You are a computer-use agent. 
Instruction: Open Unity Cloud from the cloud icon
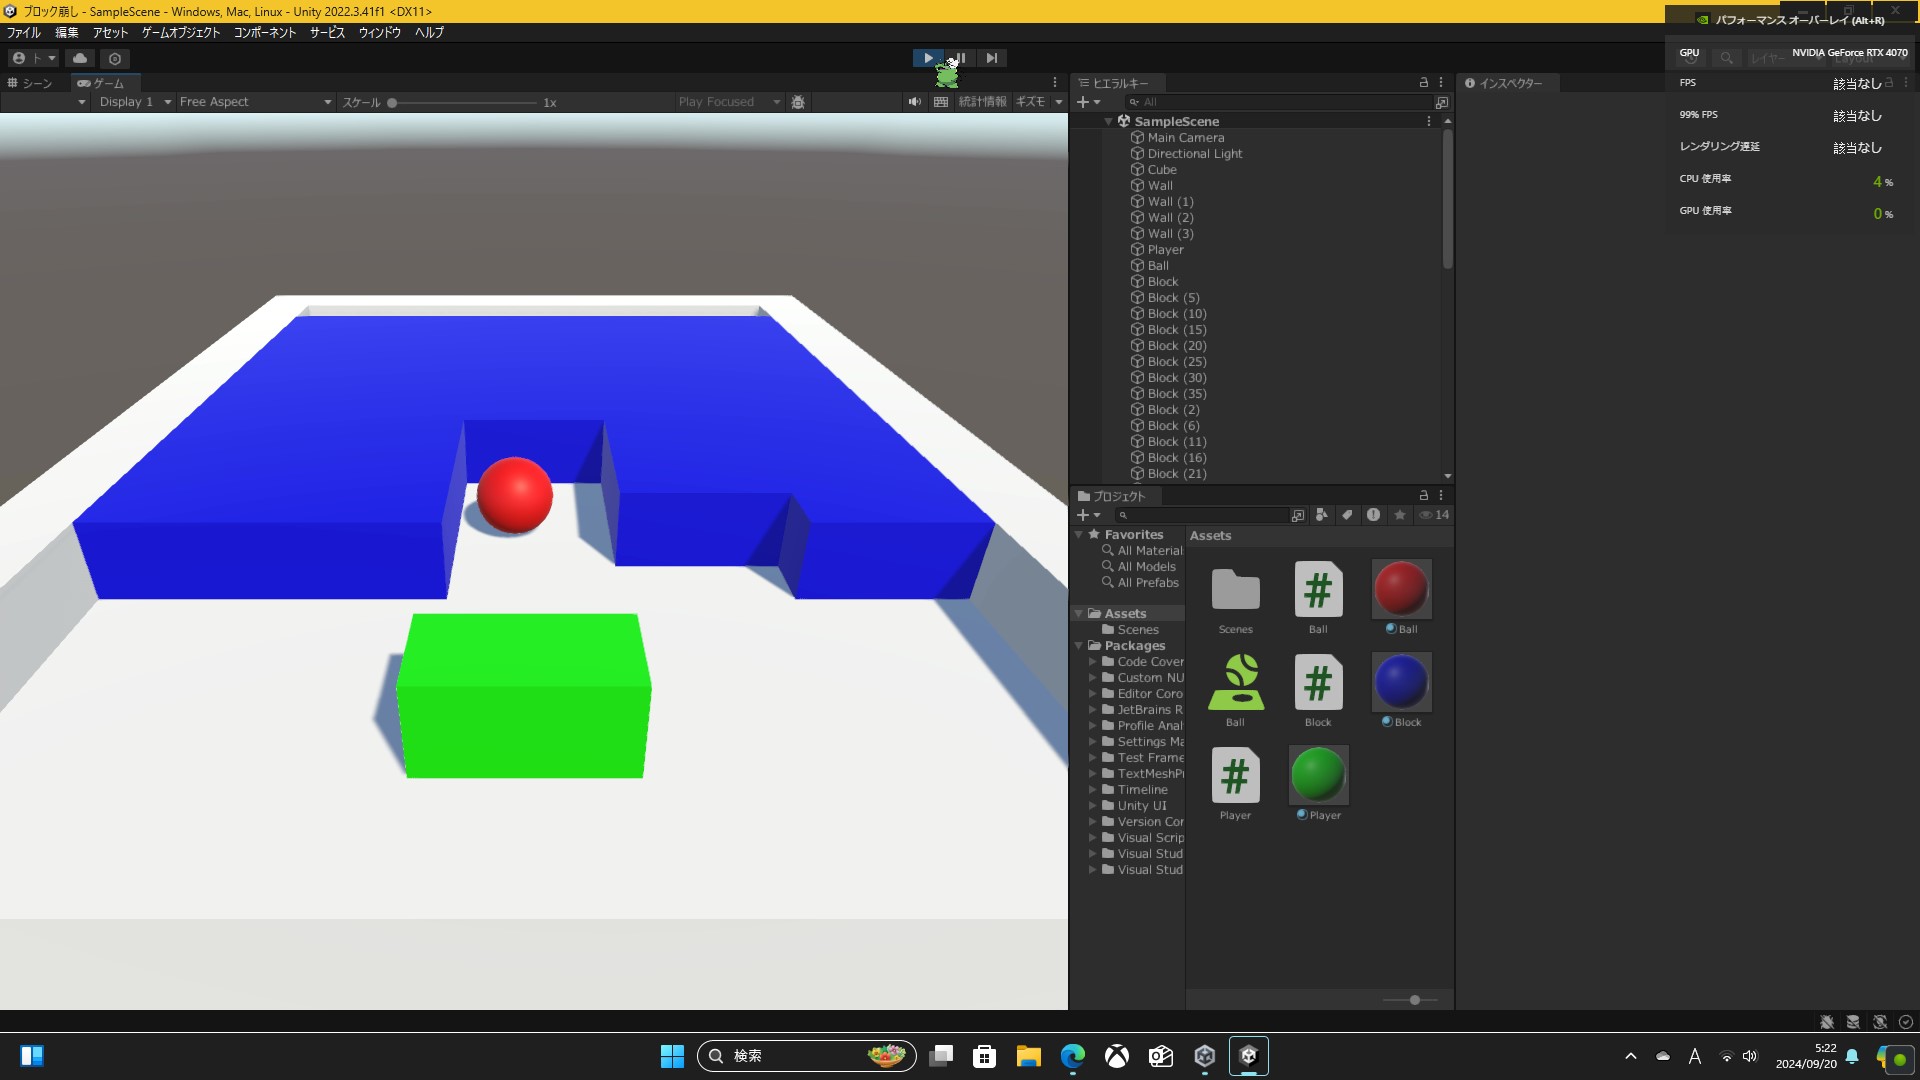pos(80,58)
